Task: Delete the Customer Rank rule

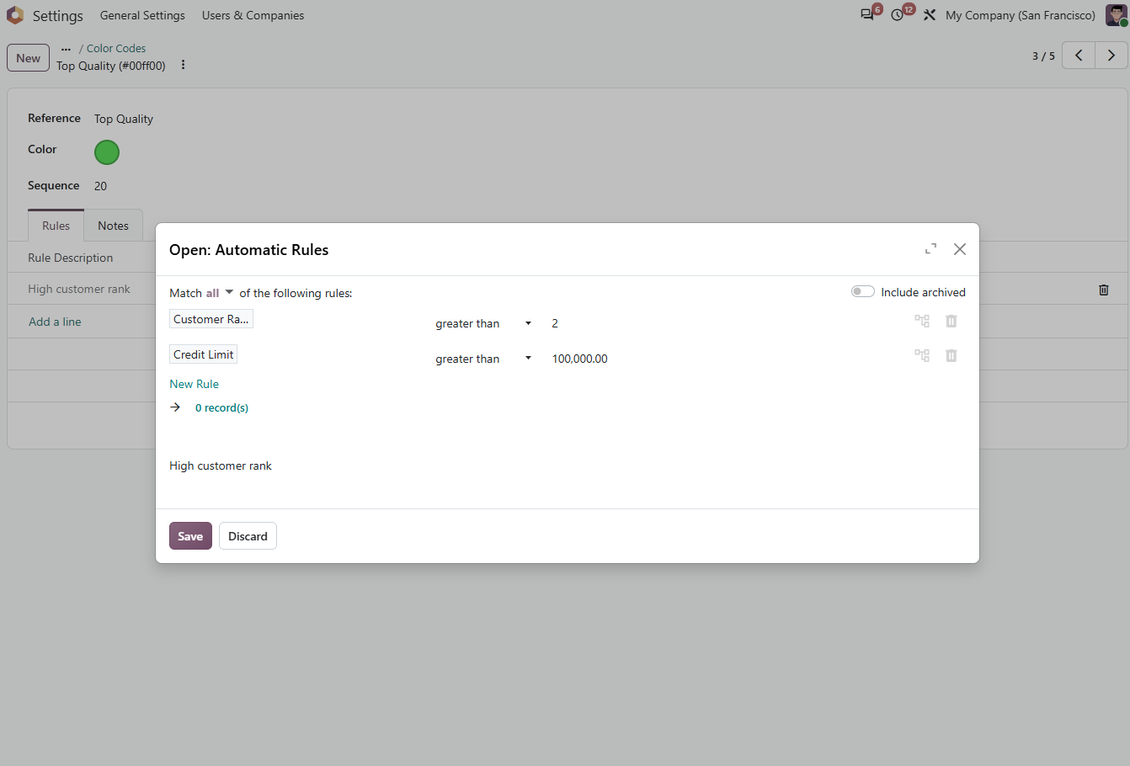Action: pyautogui.click(x=951, y=321)
